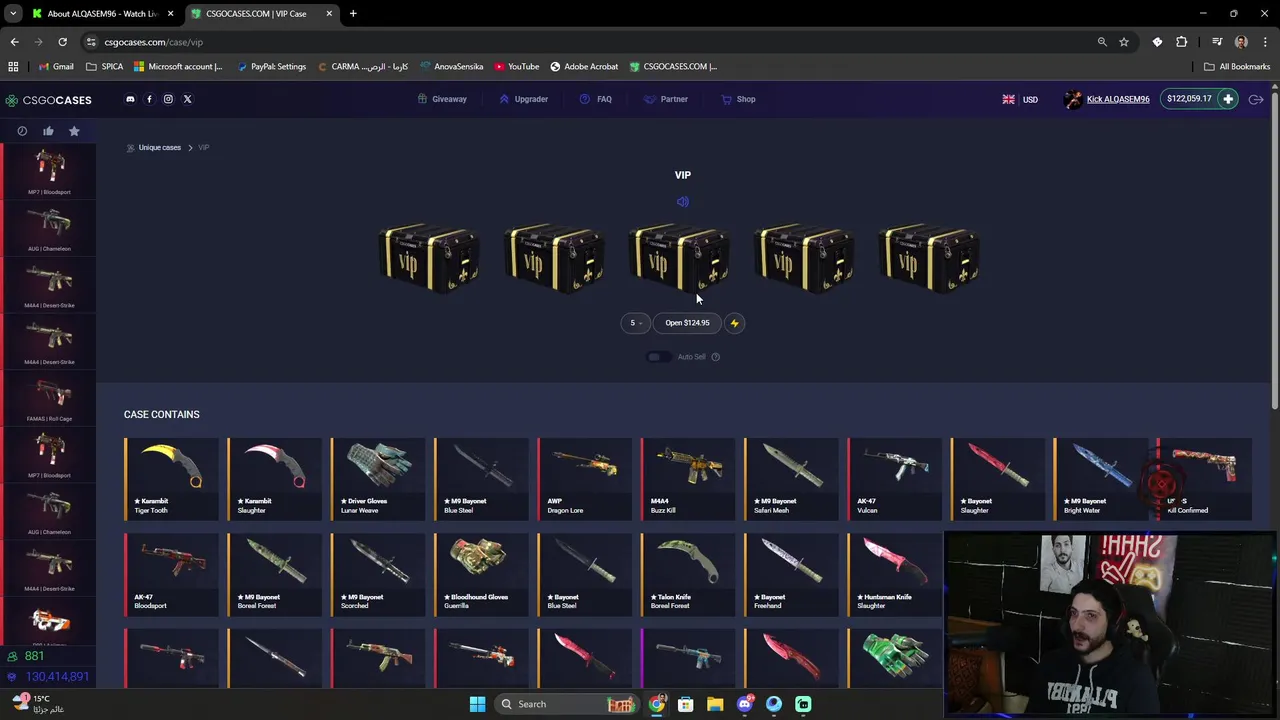The height and width of the screenshot is (720, 1280).
Task: Open the Giveaway page
Action: pos(442,99)
